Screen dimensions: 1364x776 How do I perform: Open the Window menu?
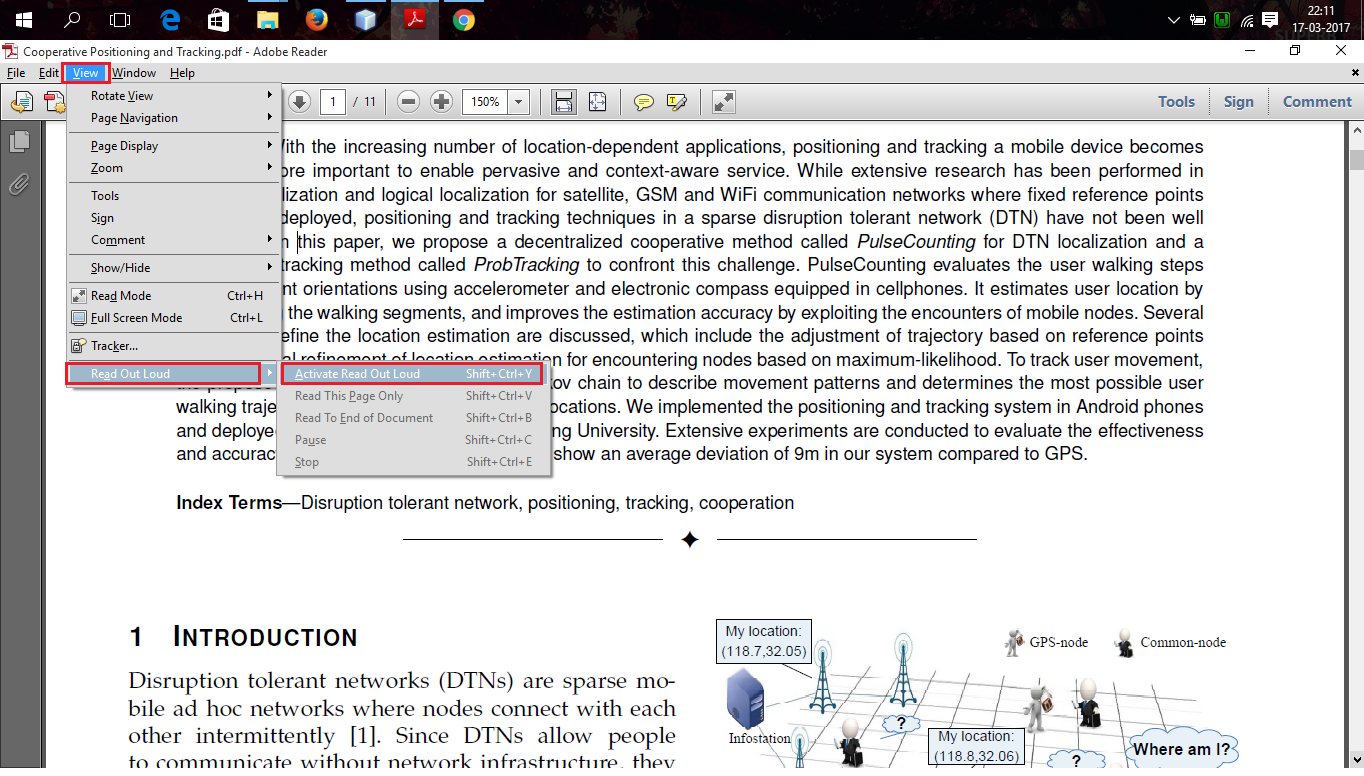[x=133, y=72]
